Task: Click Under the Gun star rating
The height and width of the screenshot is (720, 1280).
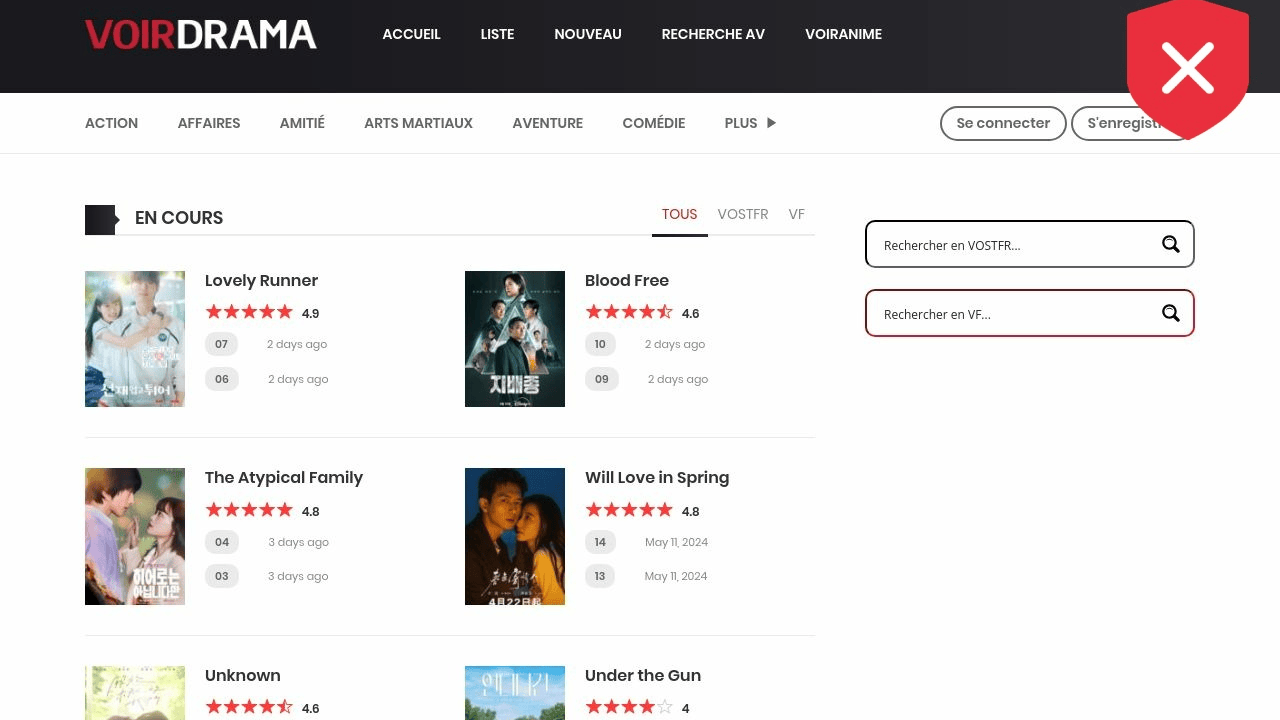Action: (x=629, y=707)
